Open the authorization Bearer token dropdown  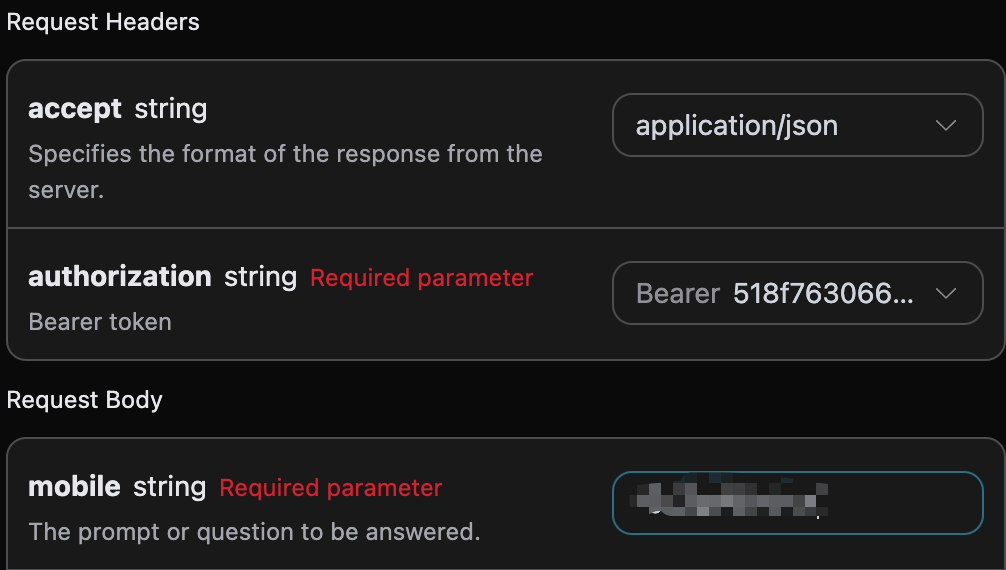(x=797, y=293)
